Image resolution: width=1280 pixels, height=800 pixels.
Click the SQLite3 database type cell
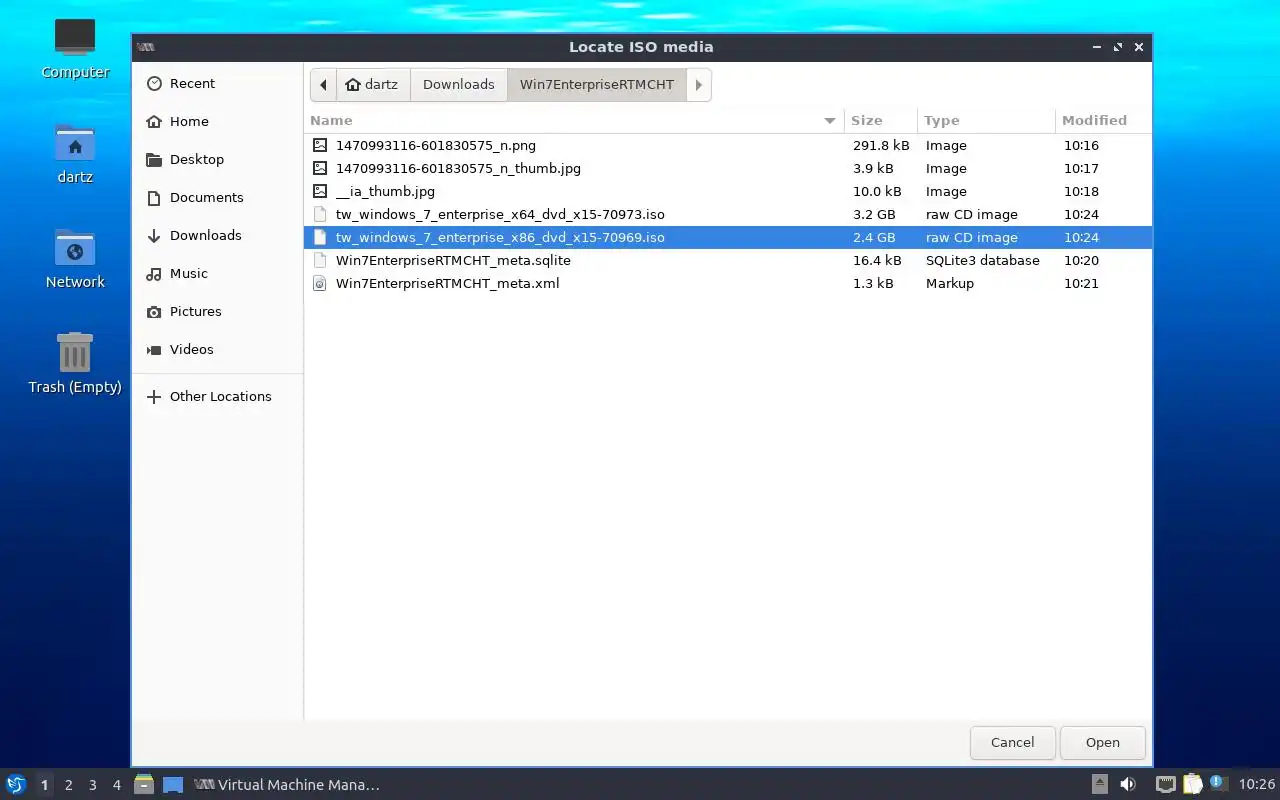tap(983, 261)
